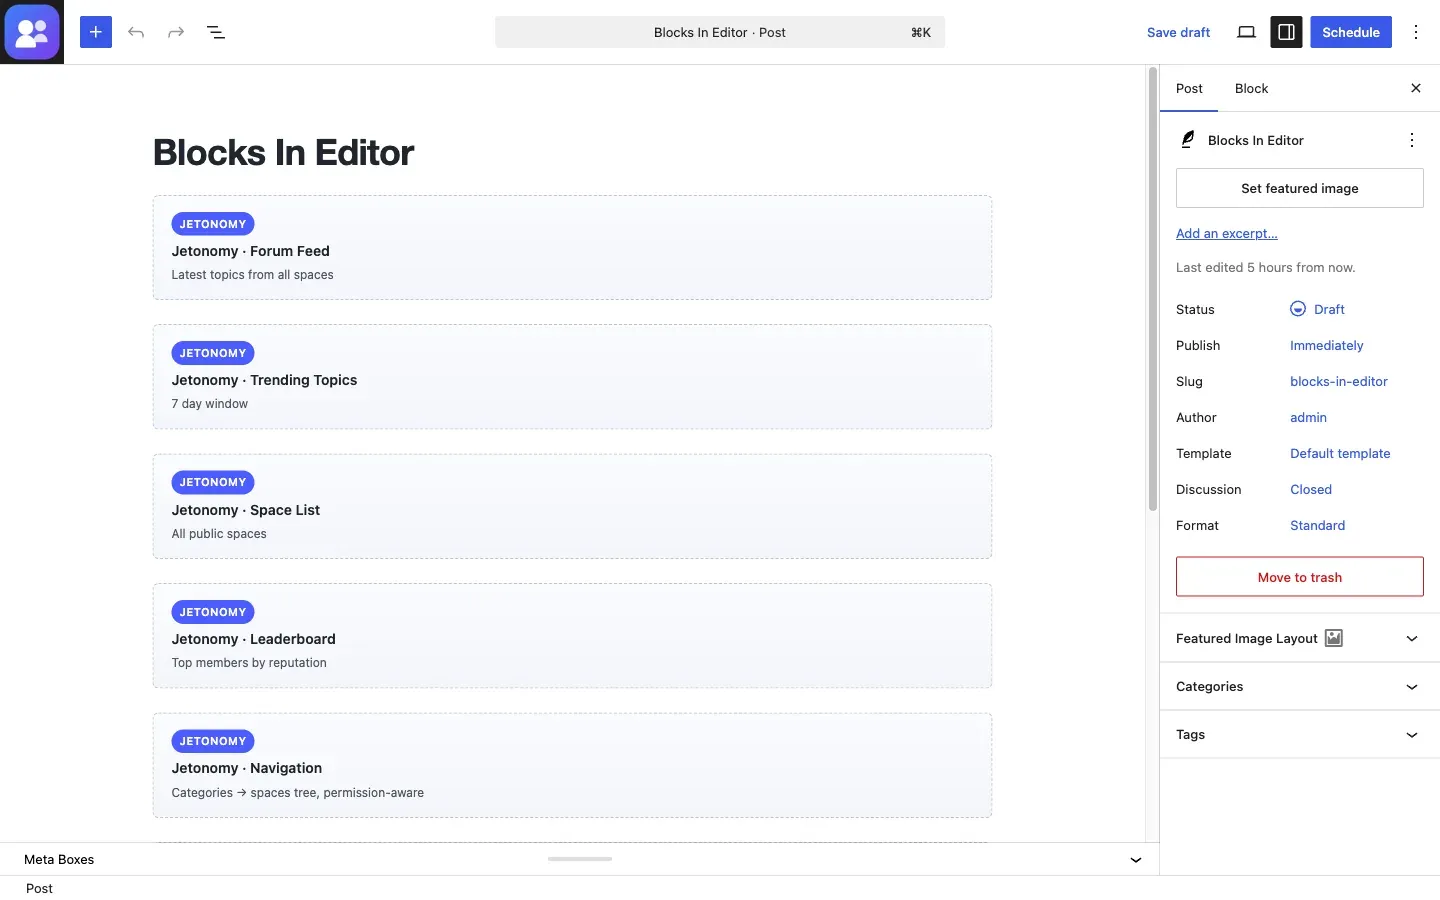1440x900 pixels.
Task: Toggle the Settings sidebar icon
Action: (1286, 32)
